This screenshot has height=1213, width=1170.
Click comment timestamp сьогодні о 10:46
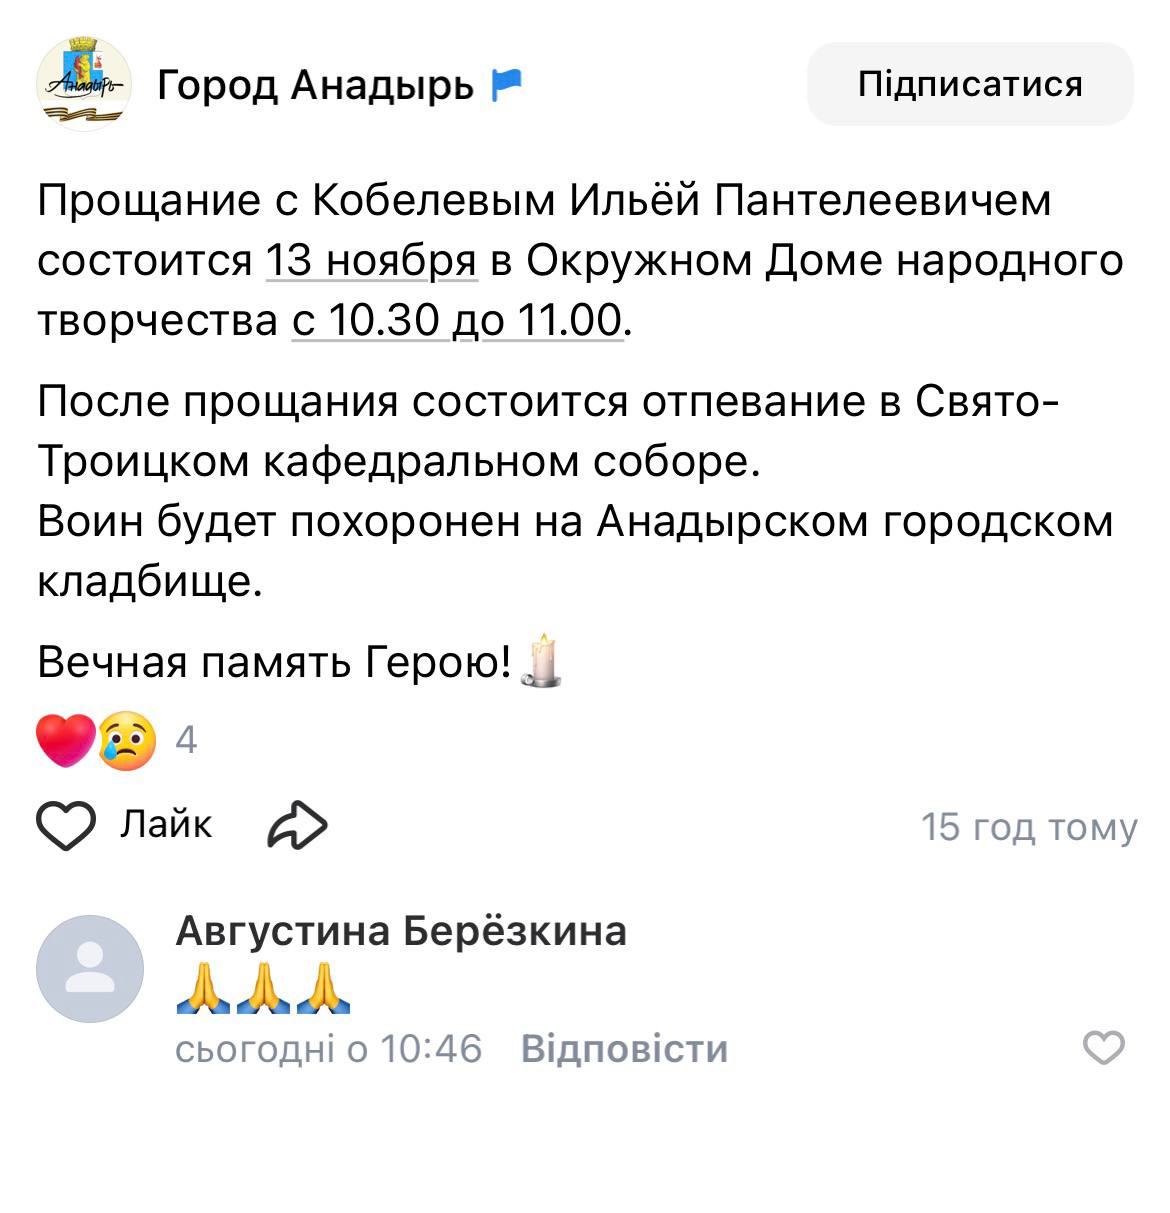click(328, 1049)
